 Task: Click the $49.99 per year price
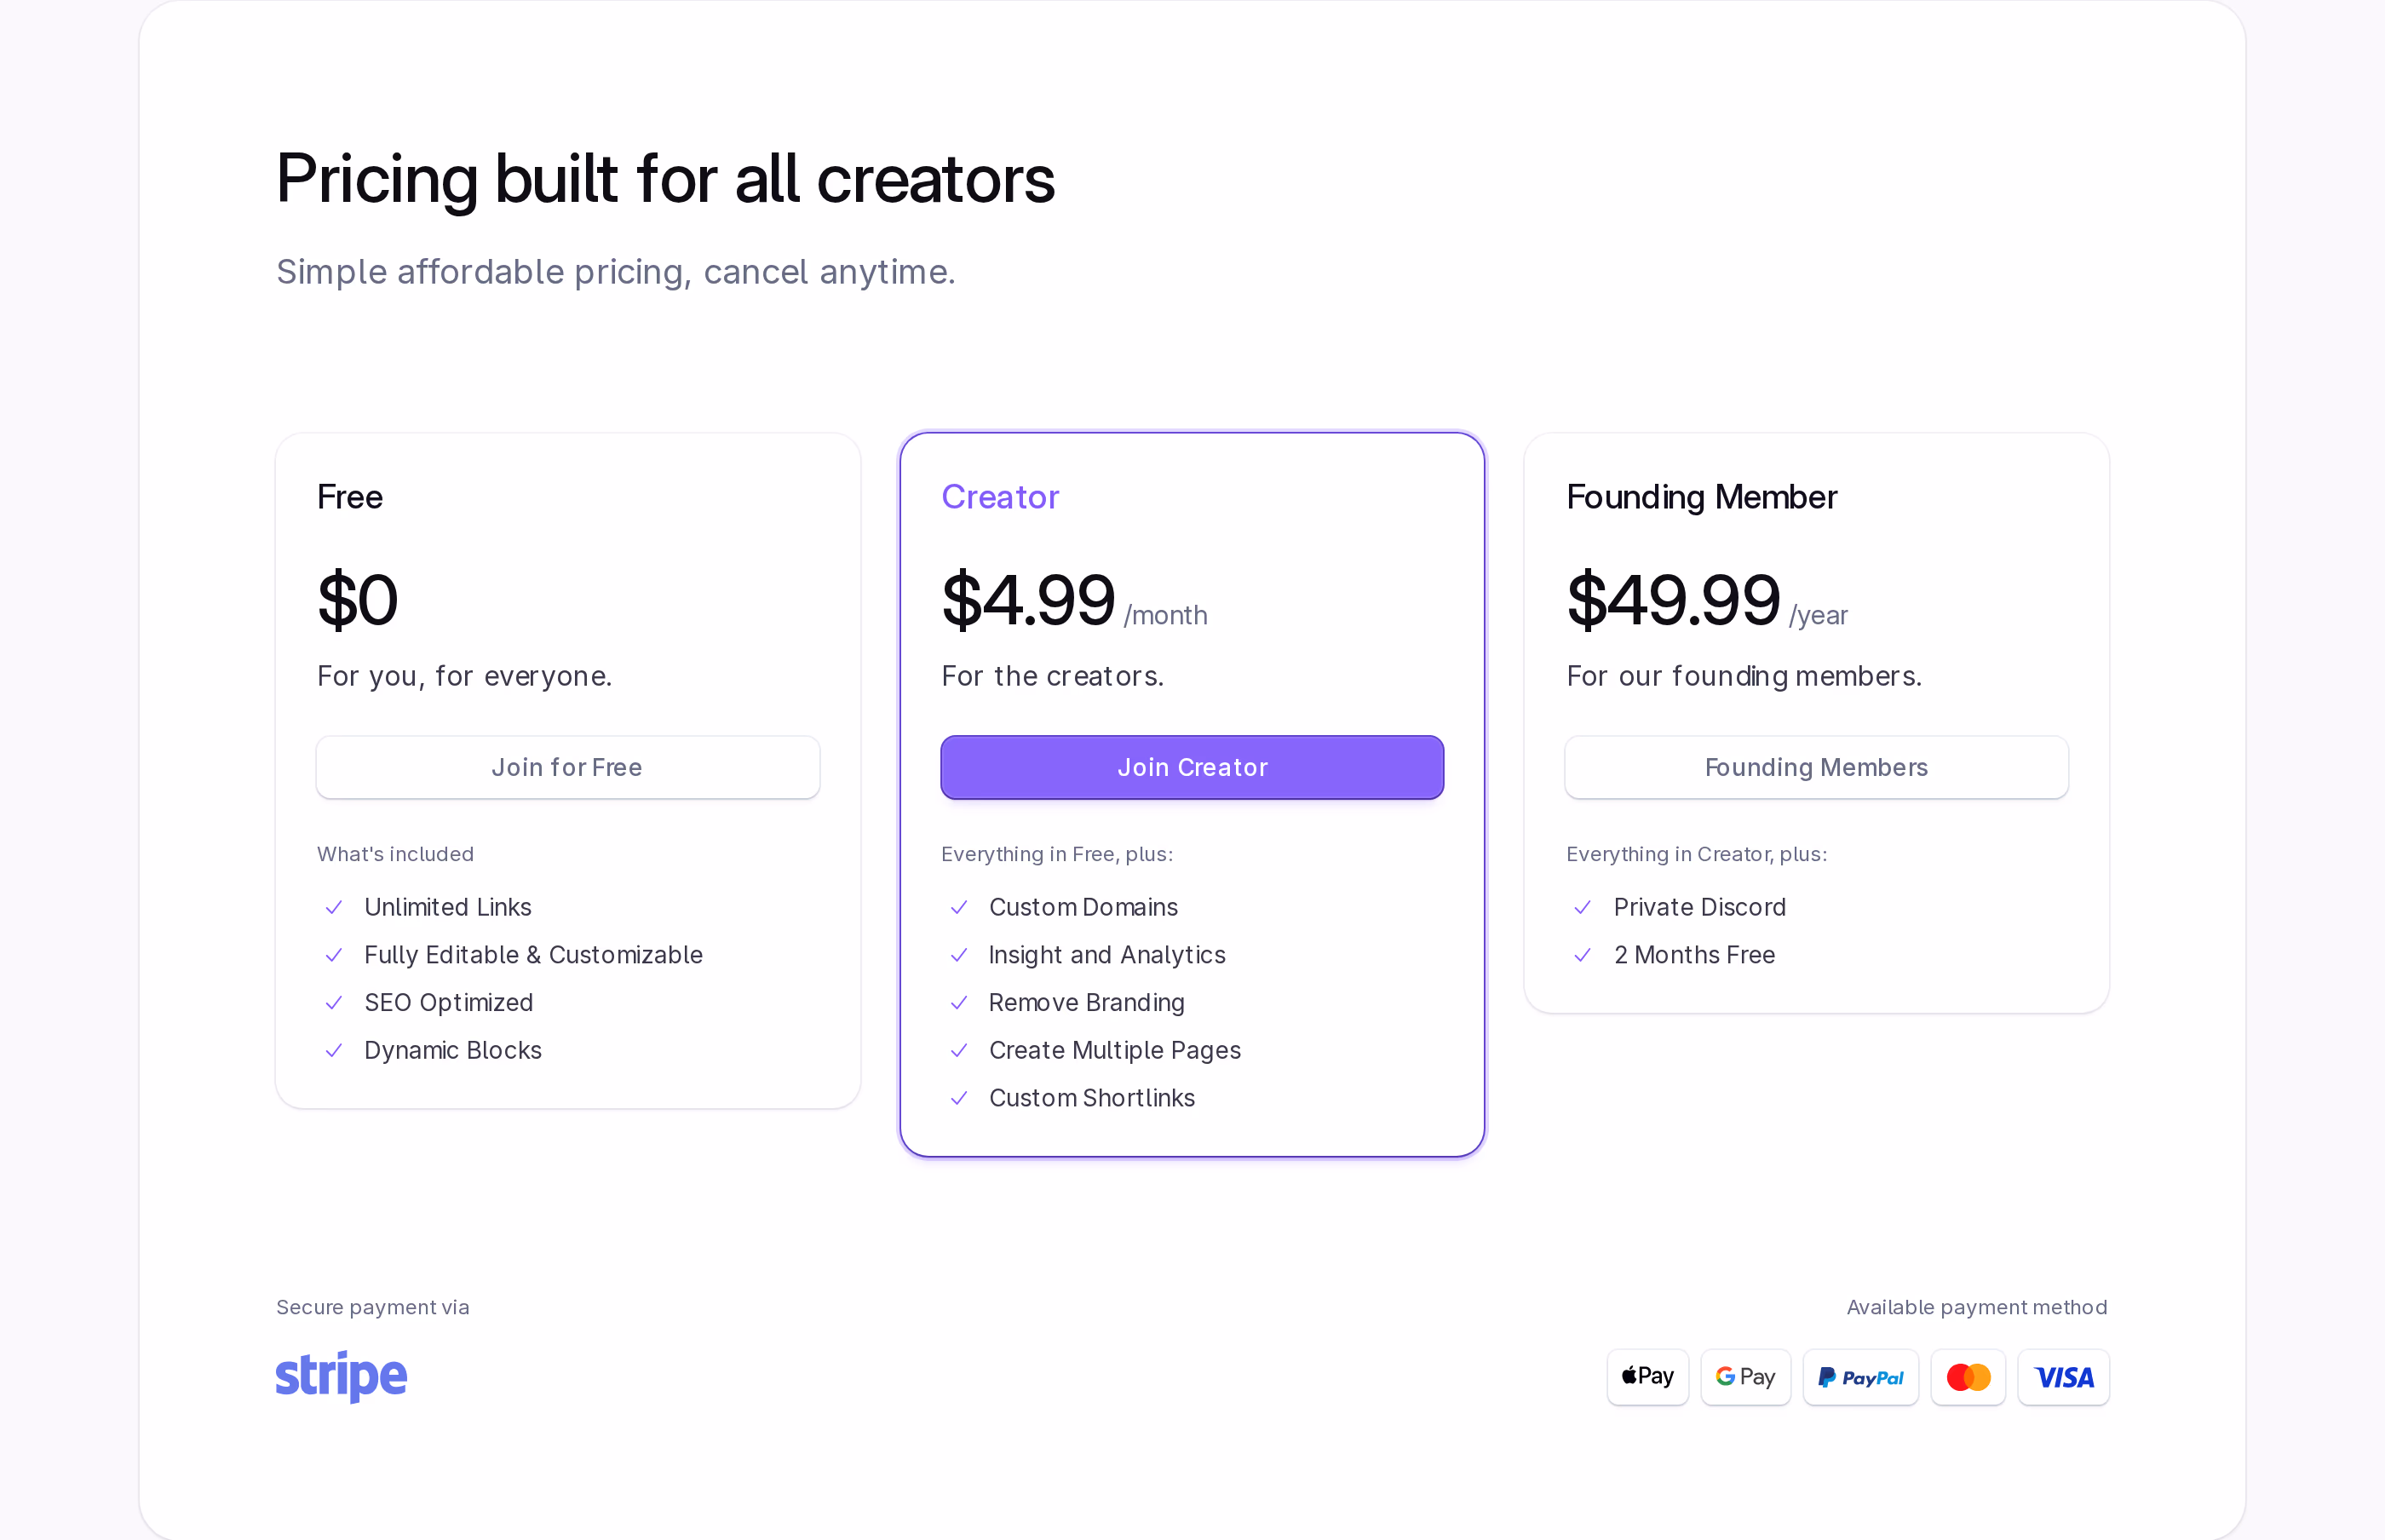1707,600
